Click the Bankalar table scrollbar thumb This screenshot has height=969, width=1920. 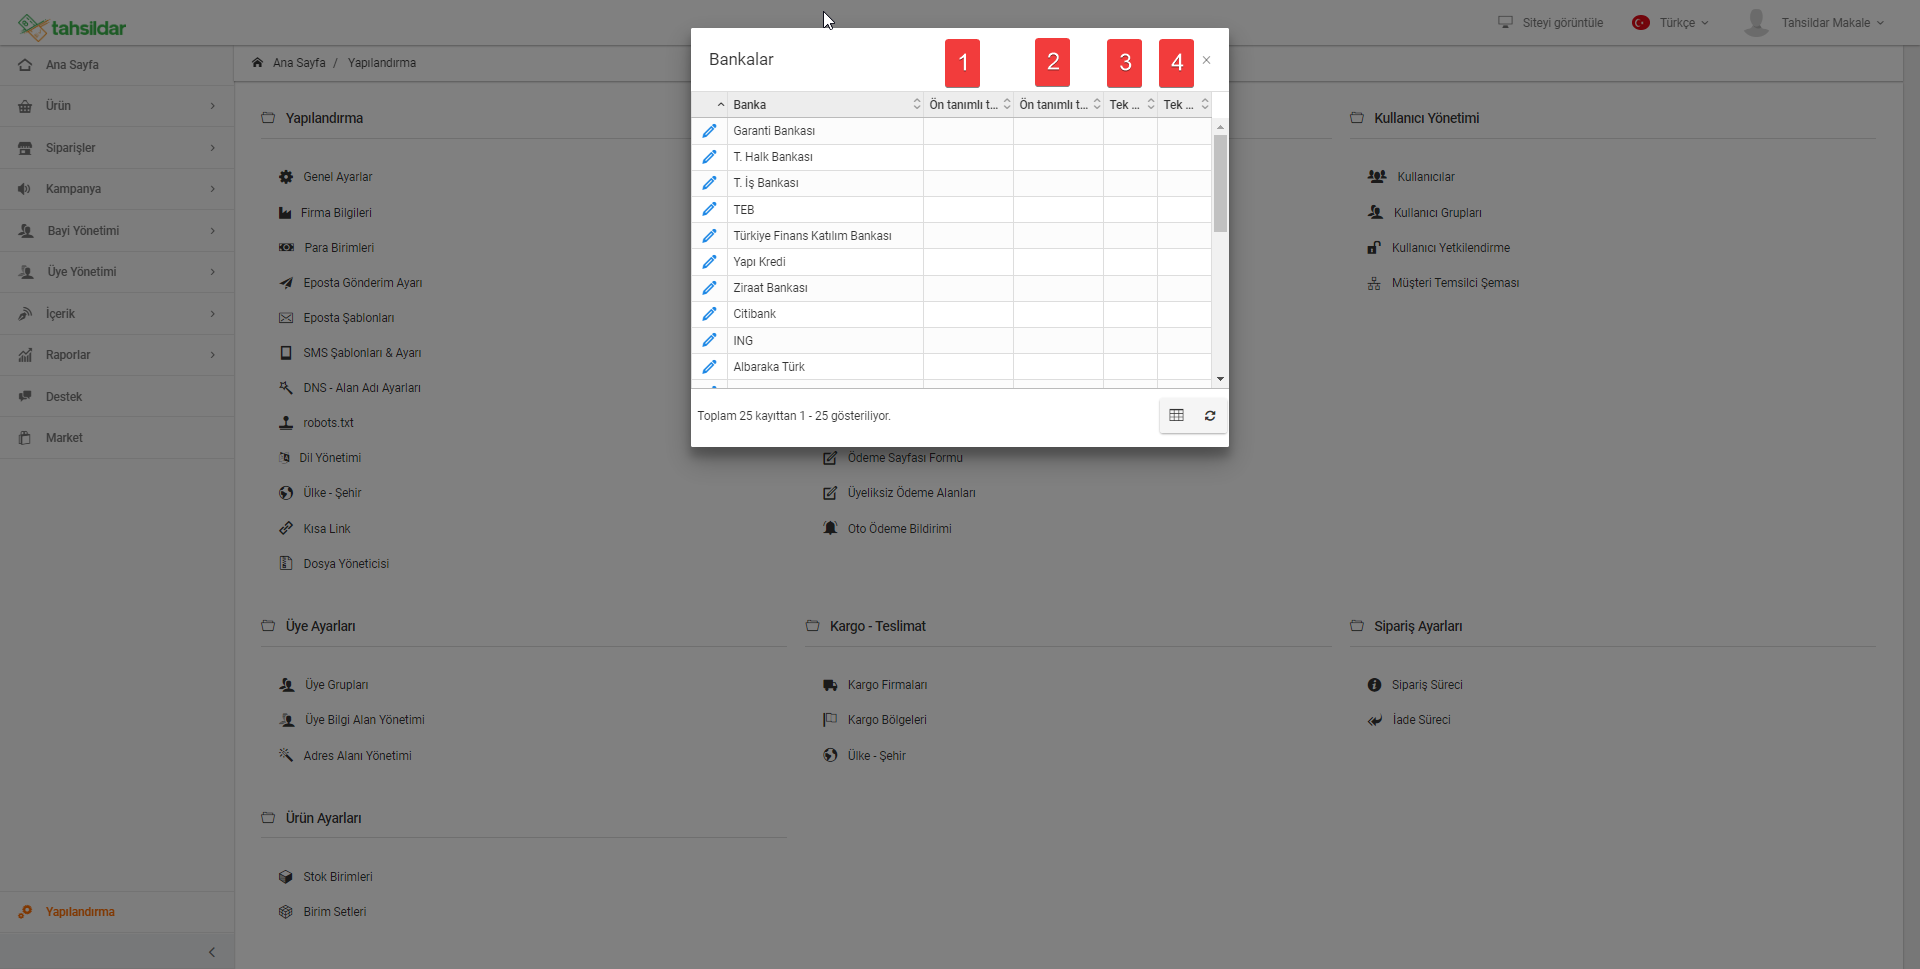coord(1220,183)
